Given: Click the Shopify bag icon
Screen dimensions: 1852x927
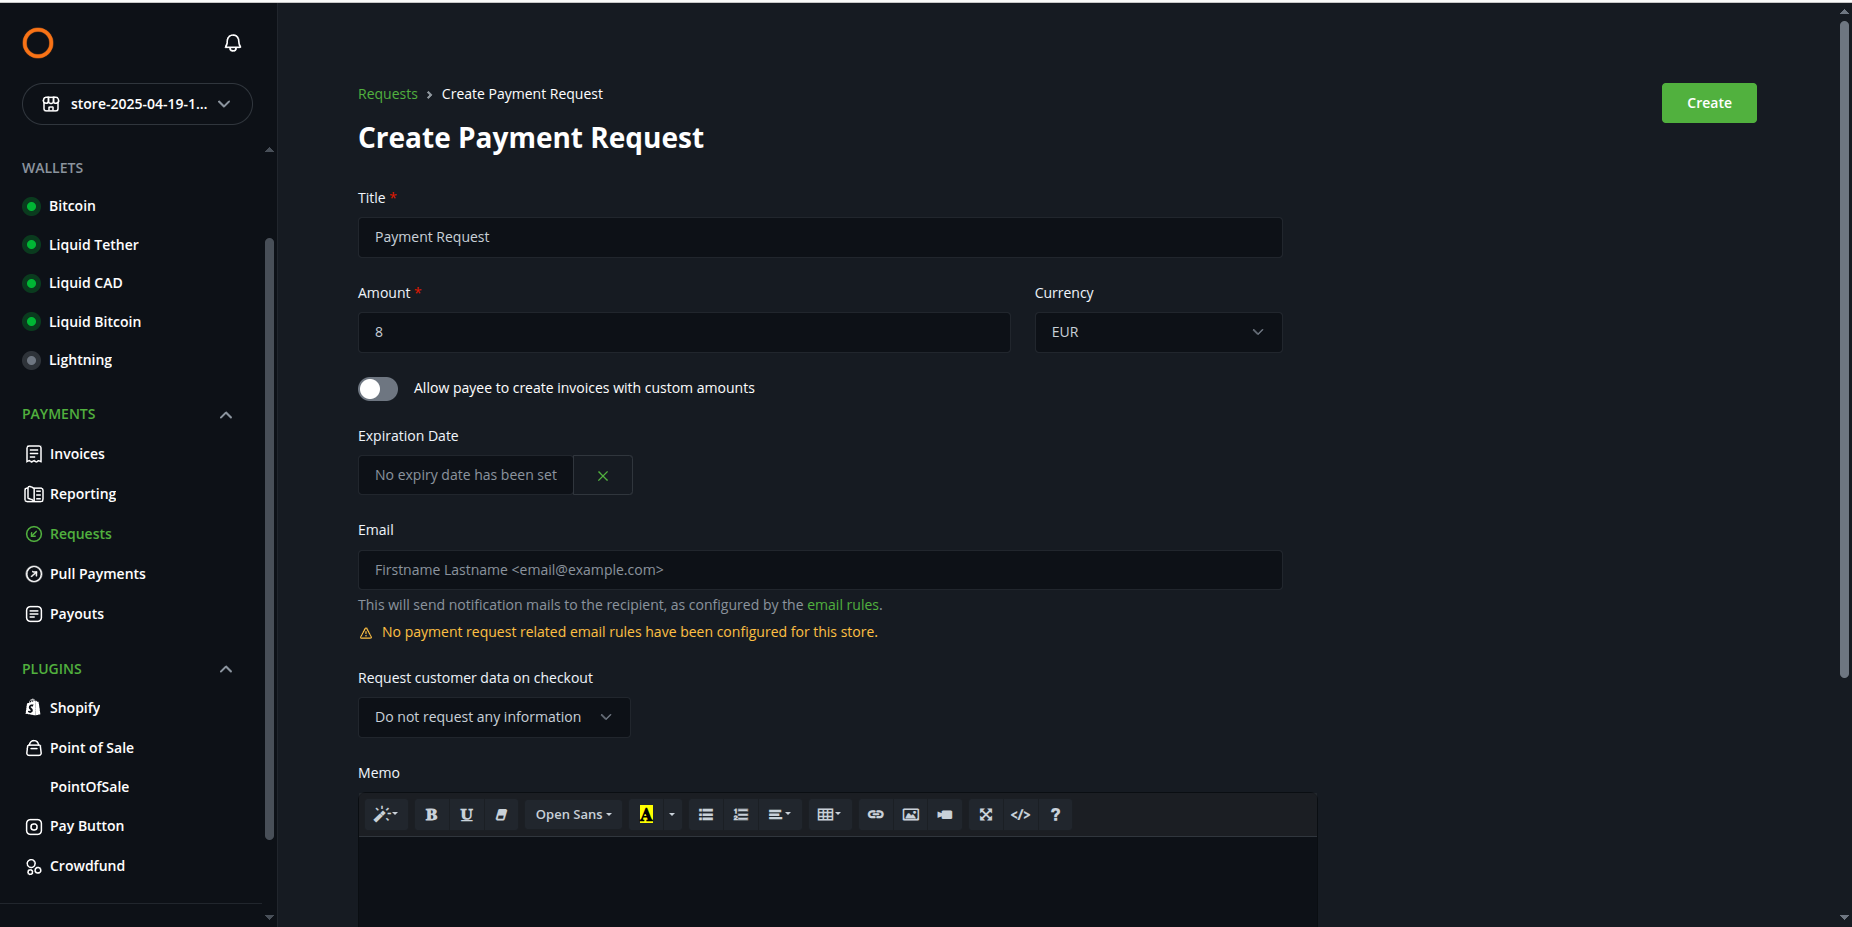Looking at the screenshot, I should (x=33, y=707).
